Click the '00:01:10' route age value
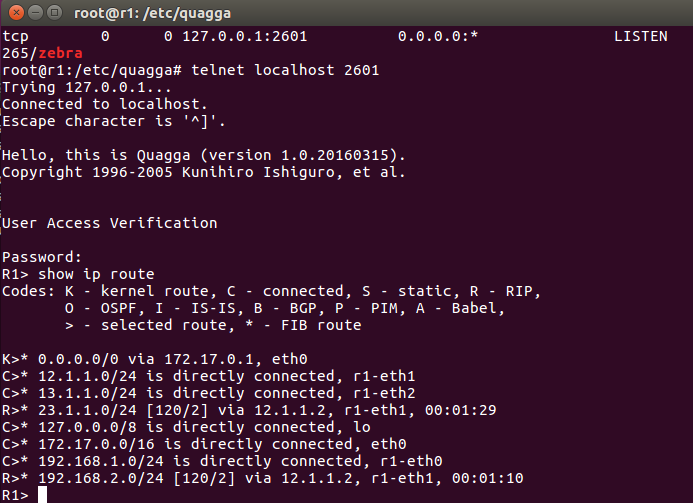This screenshot has width=693, height=503. pyautogui.click(x=487, y=478)
